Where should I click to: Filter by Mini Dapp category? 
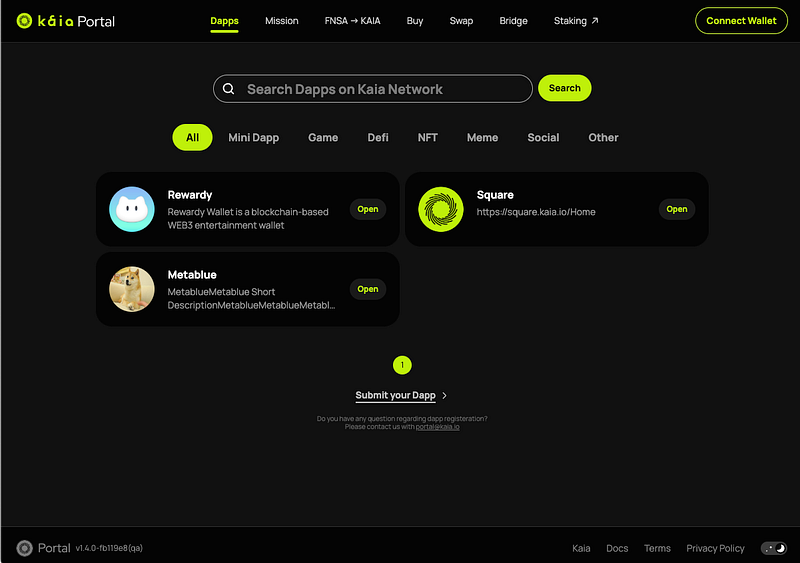click(x=254, y=137)
